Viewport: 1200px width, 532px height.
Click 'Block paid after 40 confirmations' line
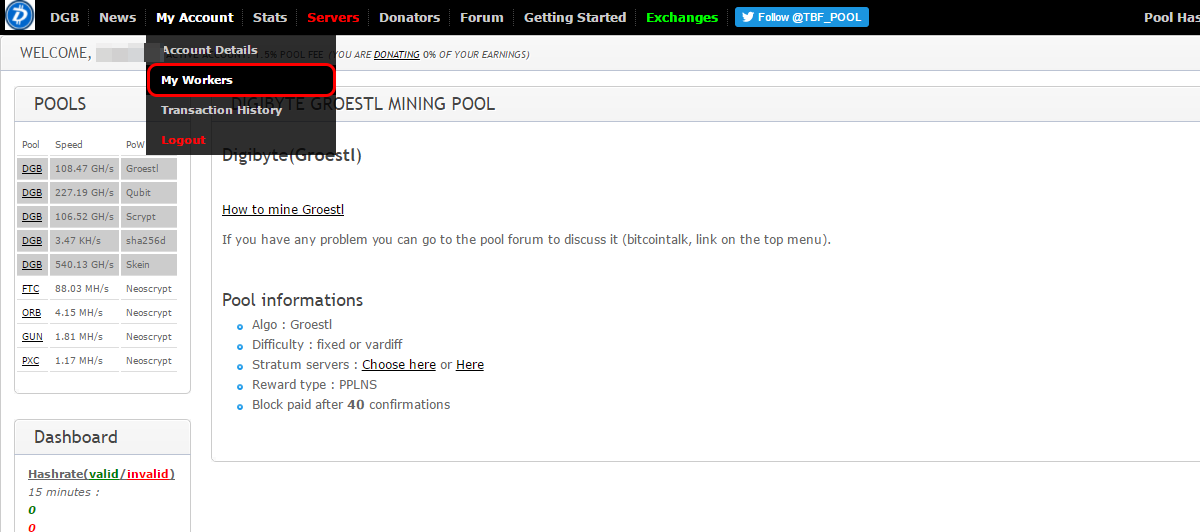[351, 405]
